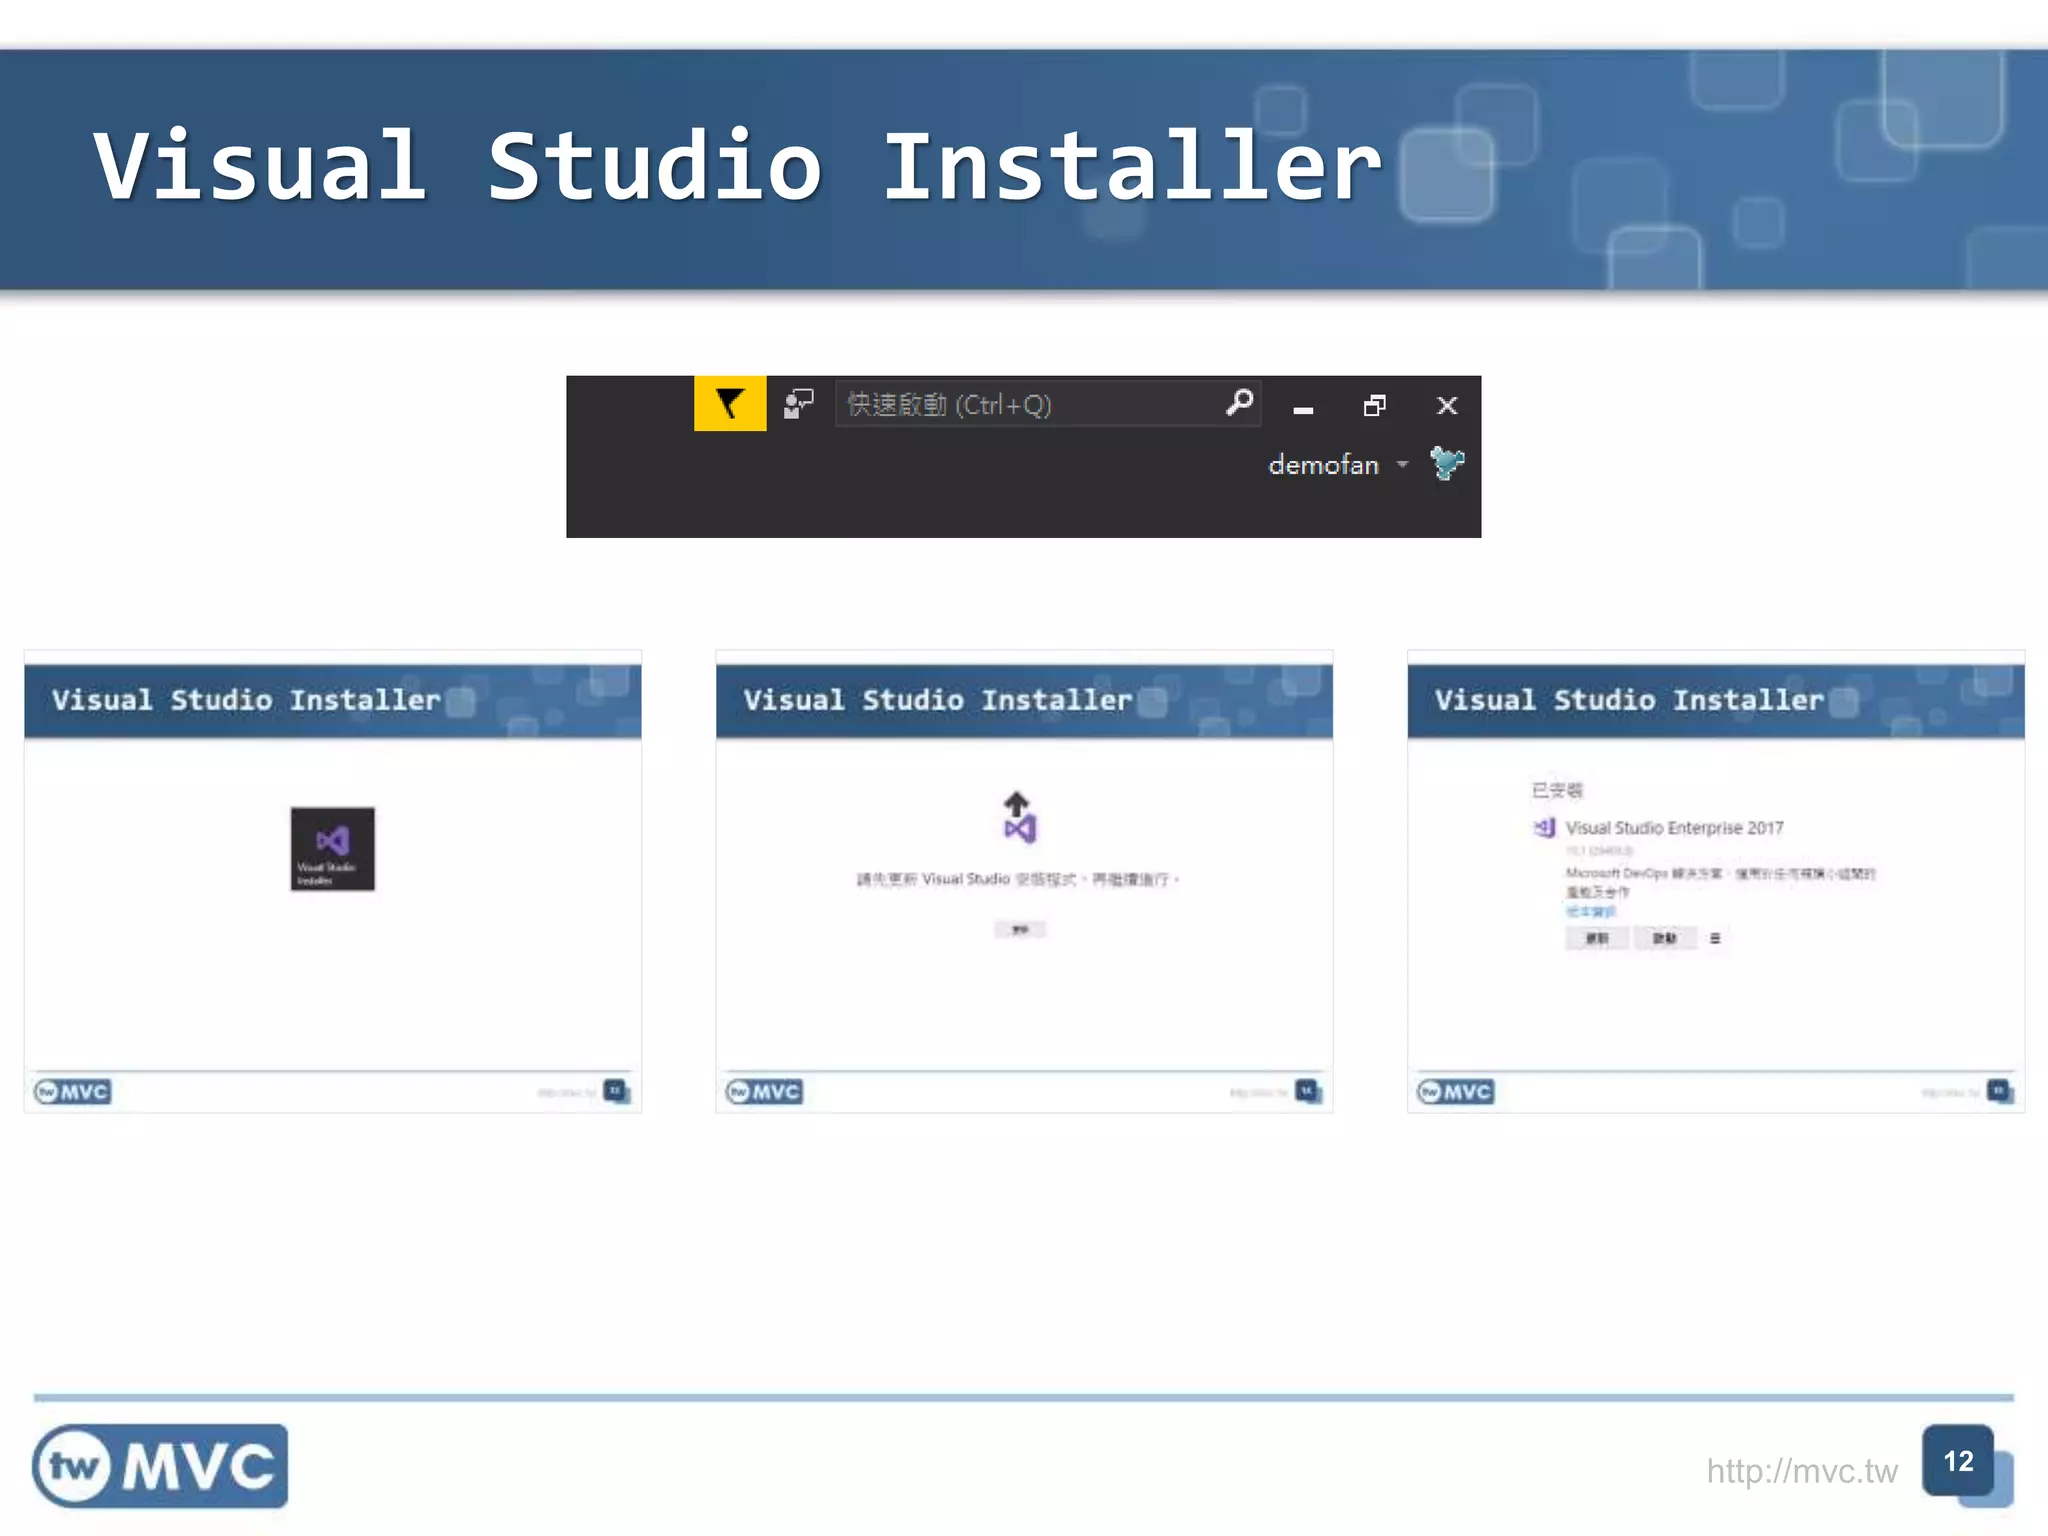The width and height of the screenshot is (2048, 1536).
Task: Open the third thumbnail showing installed products
Action: click(1716, 881)
